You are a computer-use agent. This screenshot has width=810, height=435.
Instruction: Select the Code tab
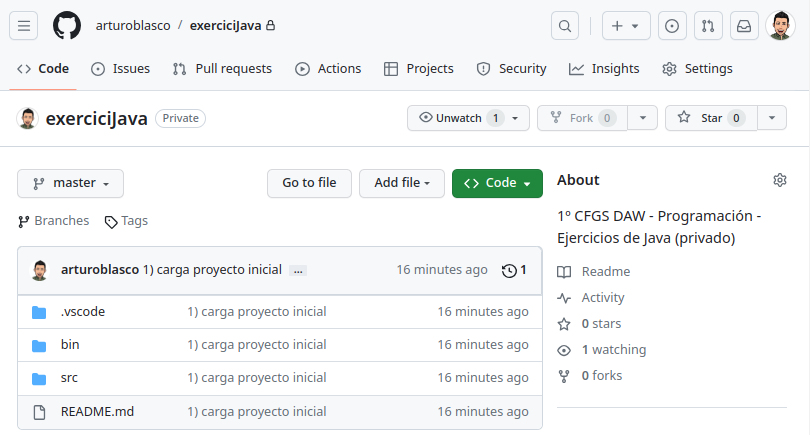pos(43,69)
